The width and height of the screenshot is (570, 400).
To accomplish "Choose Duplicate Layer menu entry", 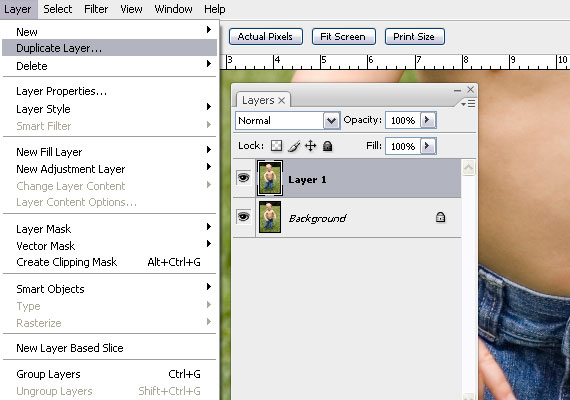I will 109,48.
